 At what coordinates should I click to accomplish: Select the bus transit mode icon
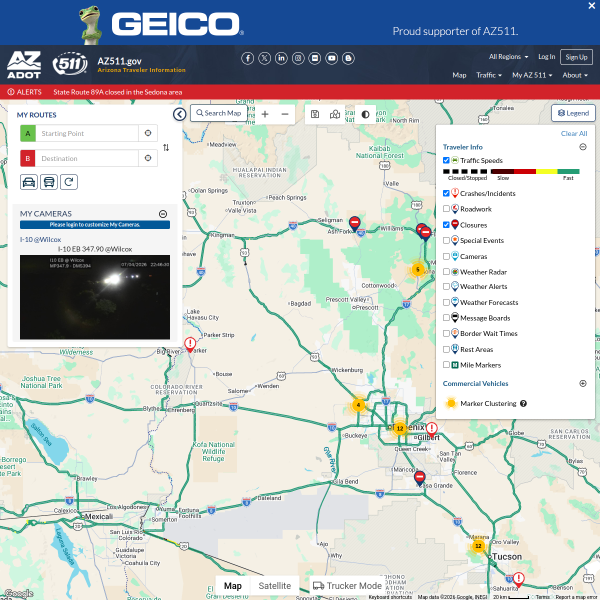tap(49, 182)
